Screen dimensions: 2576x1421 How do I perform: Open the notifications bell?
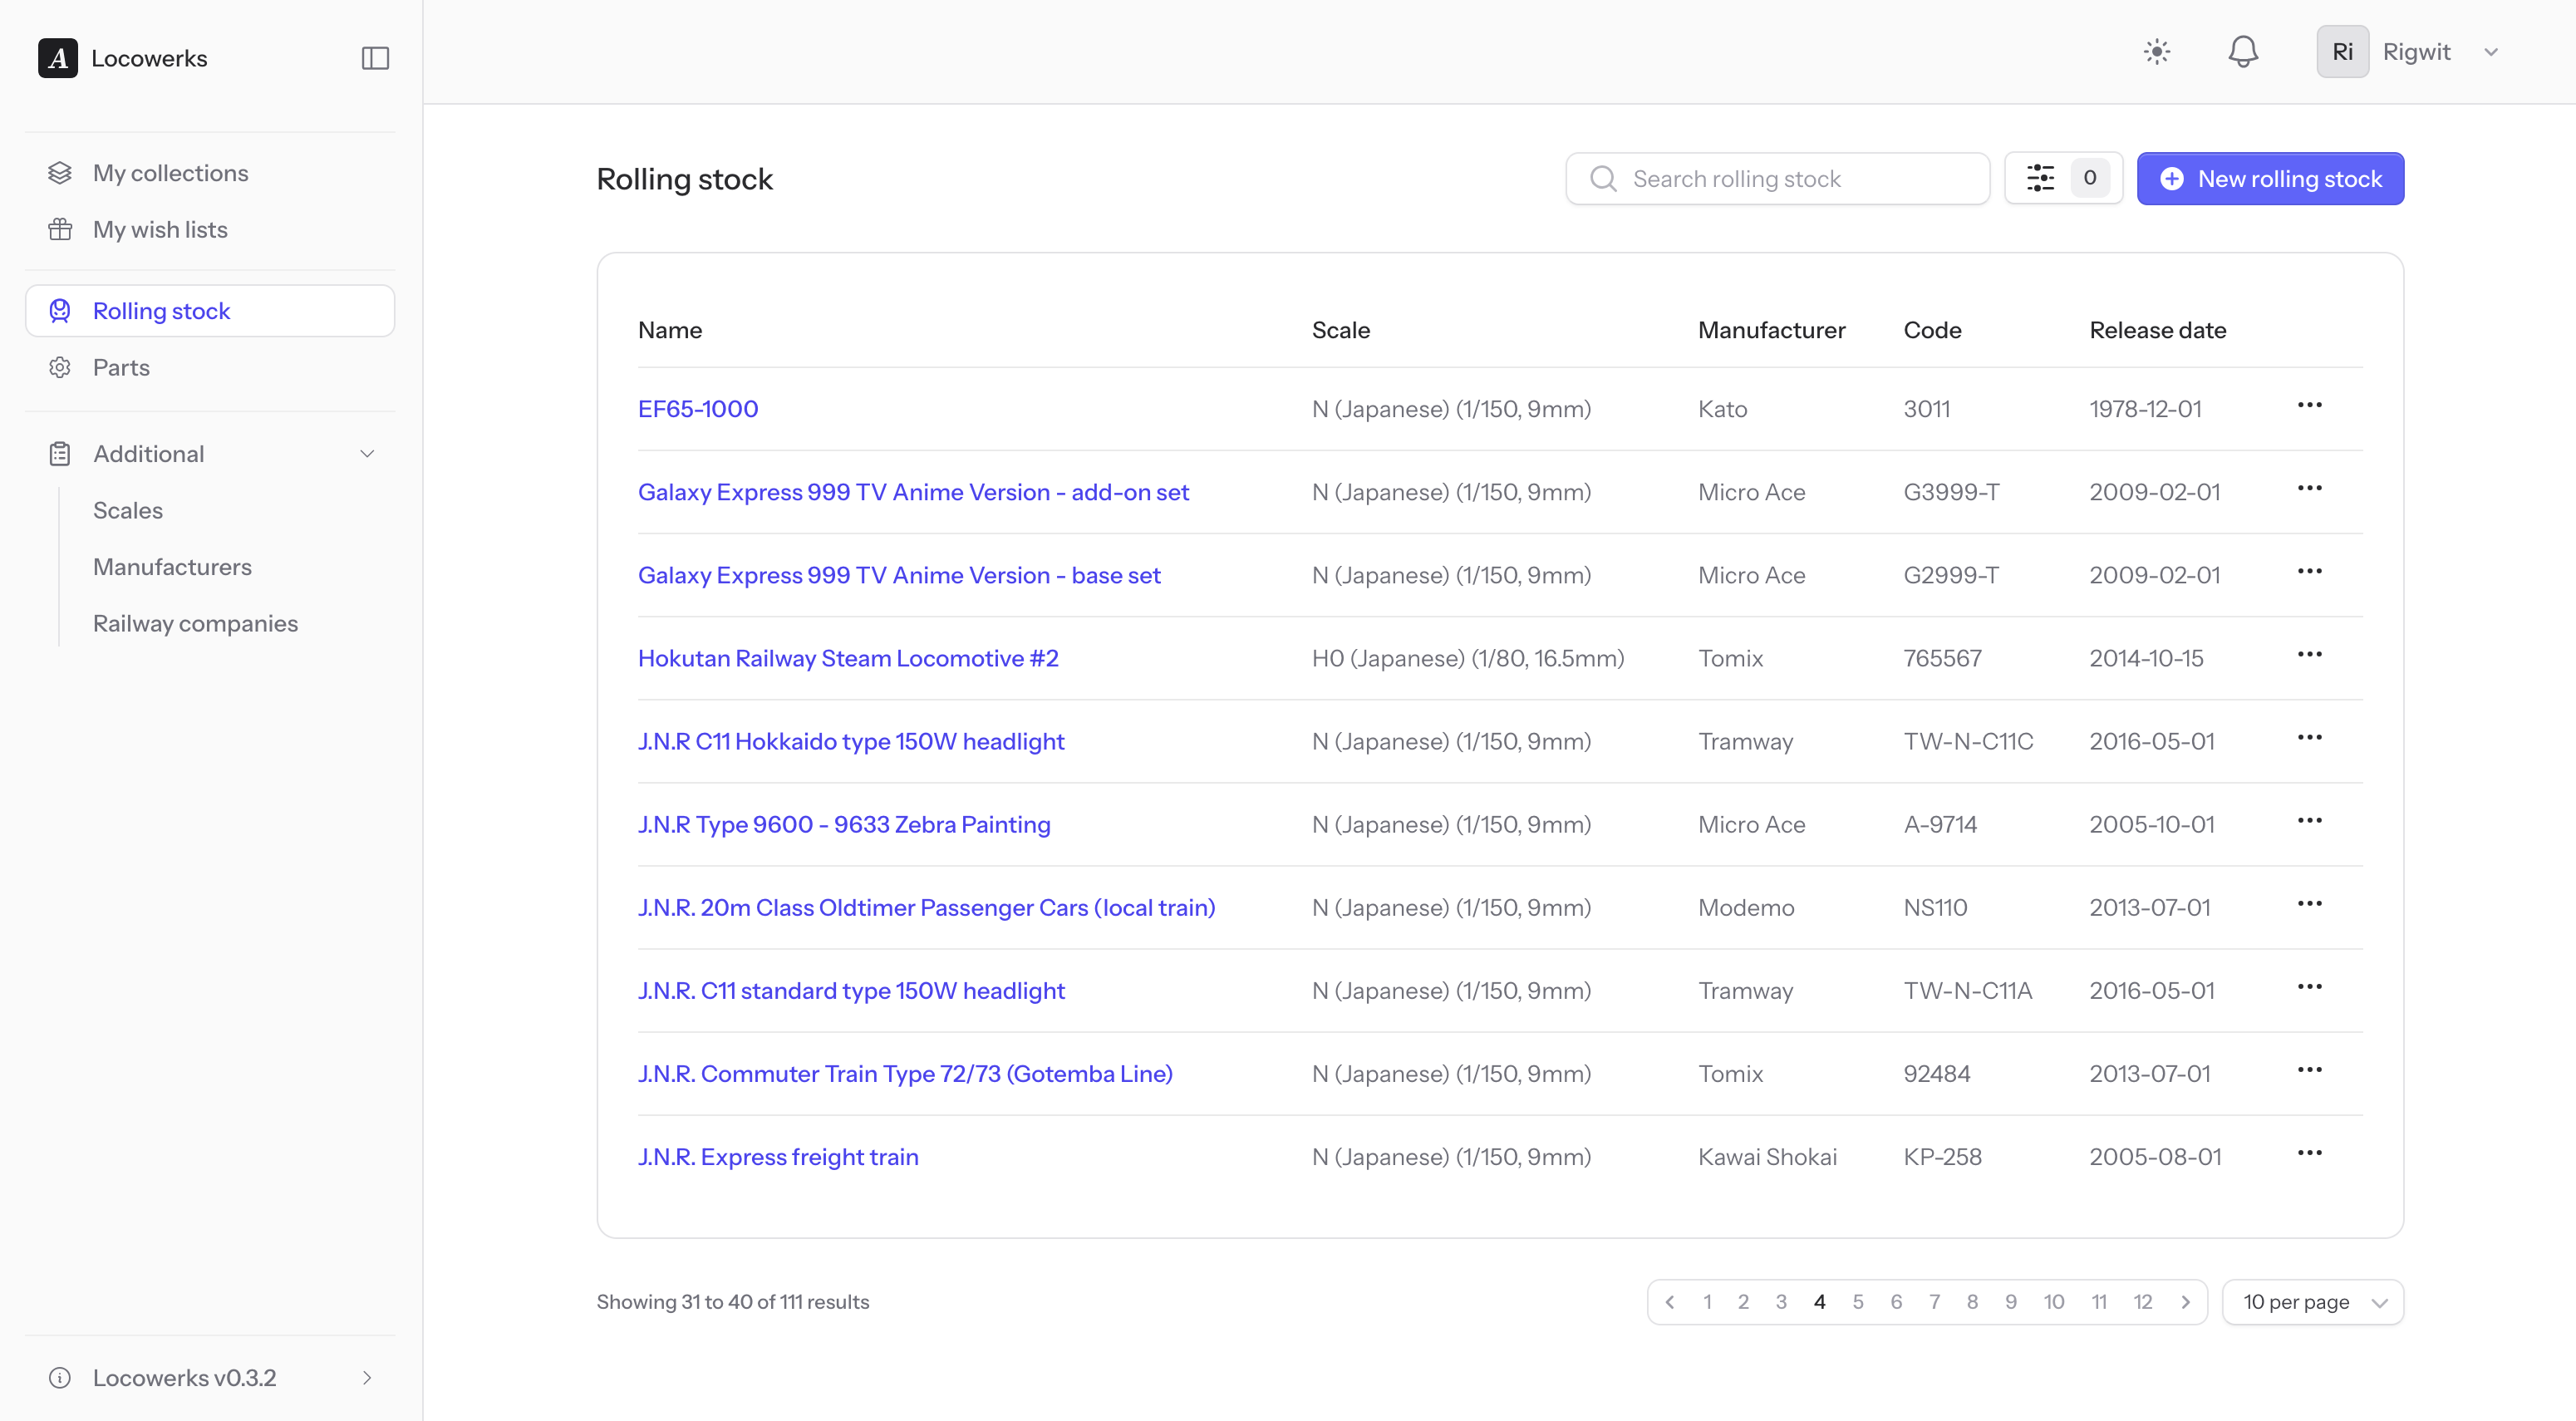point(2243,52)
